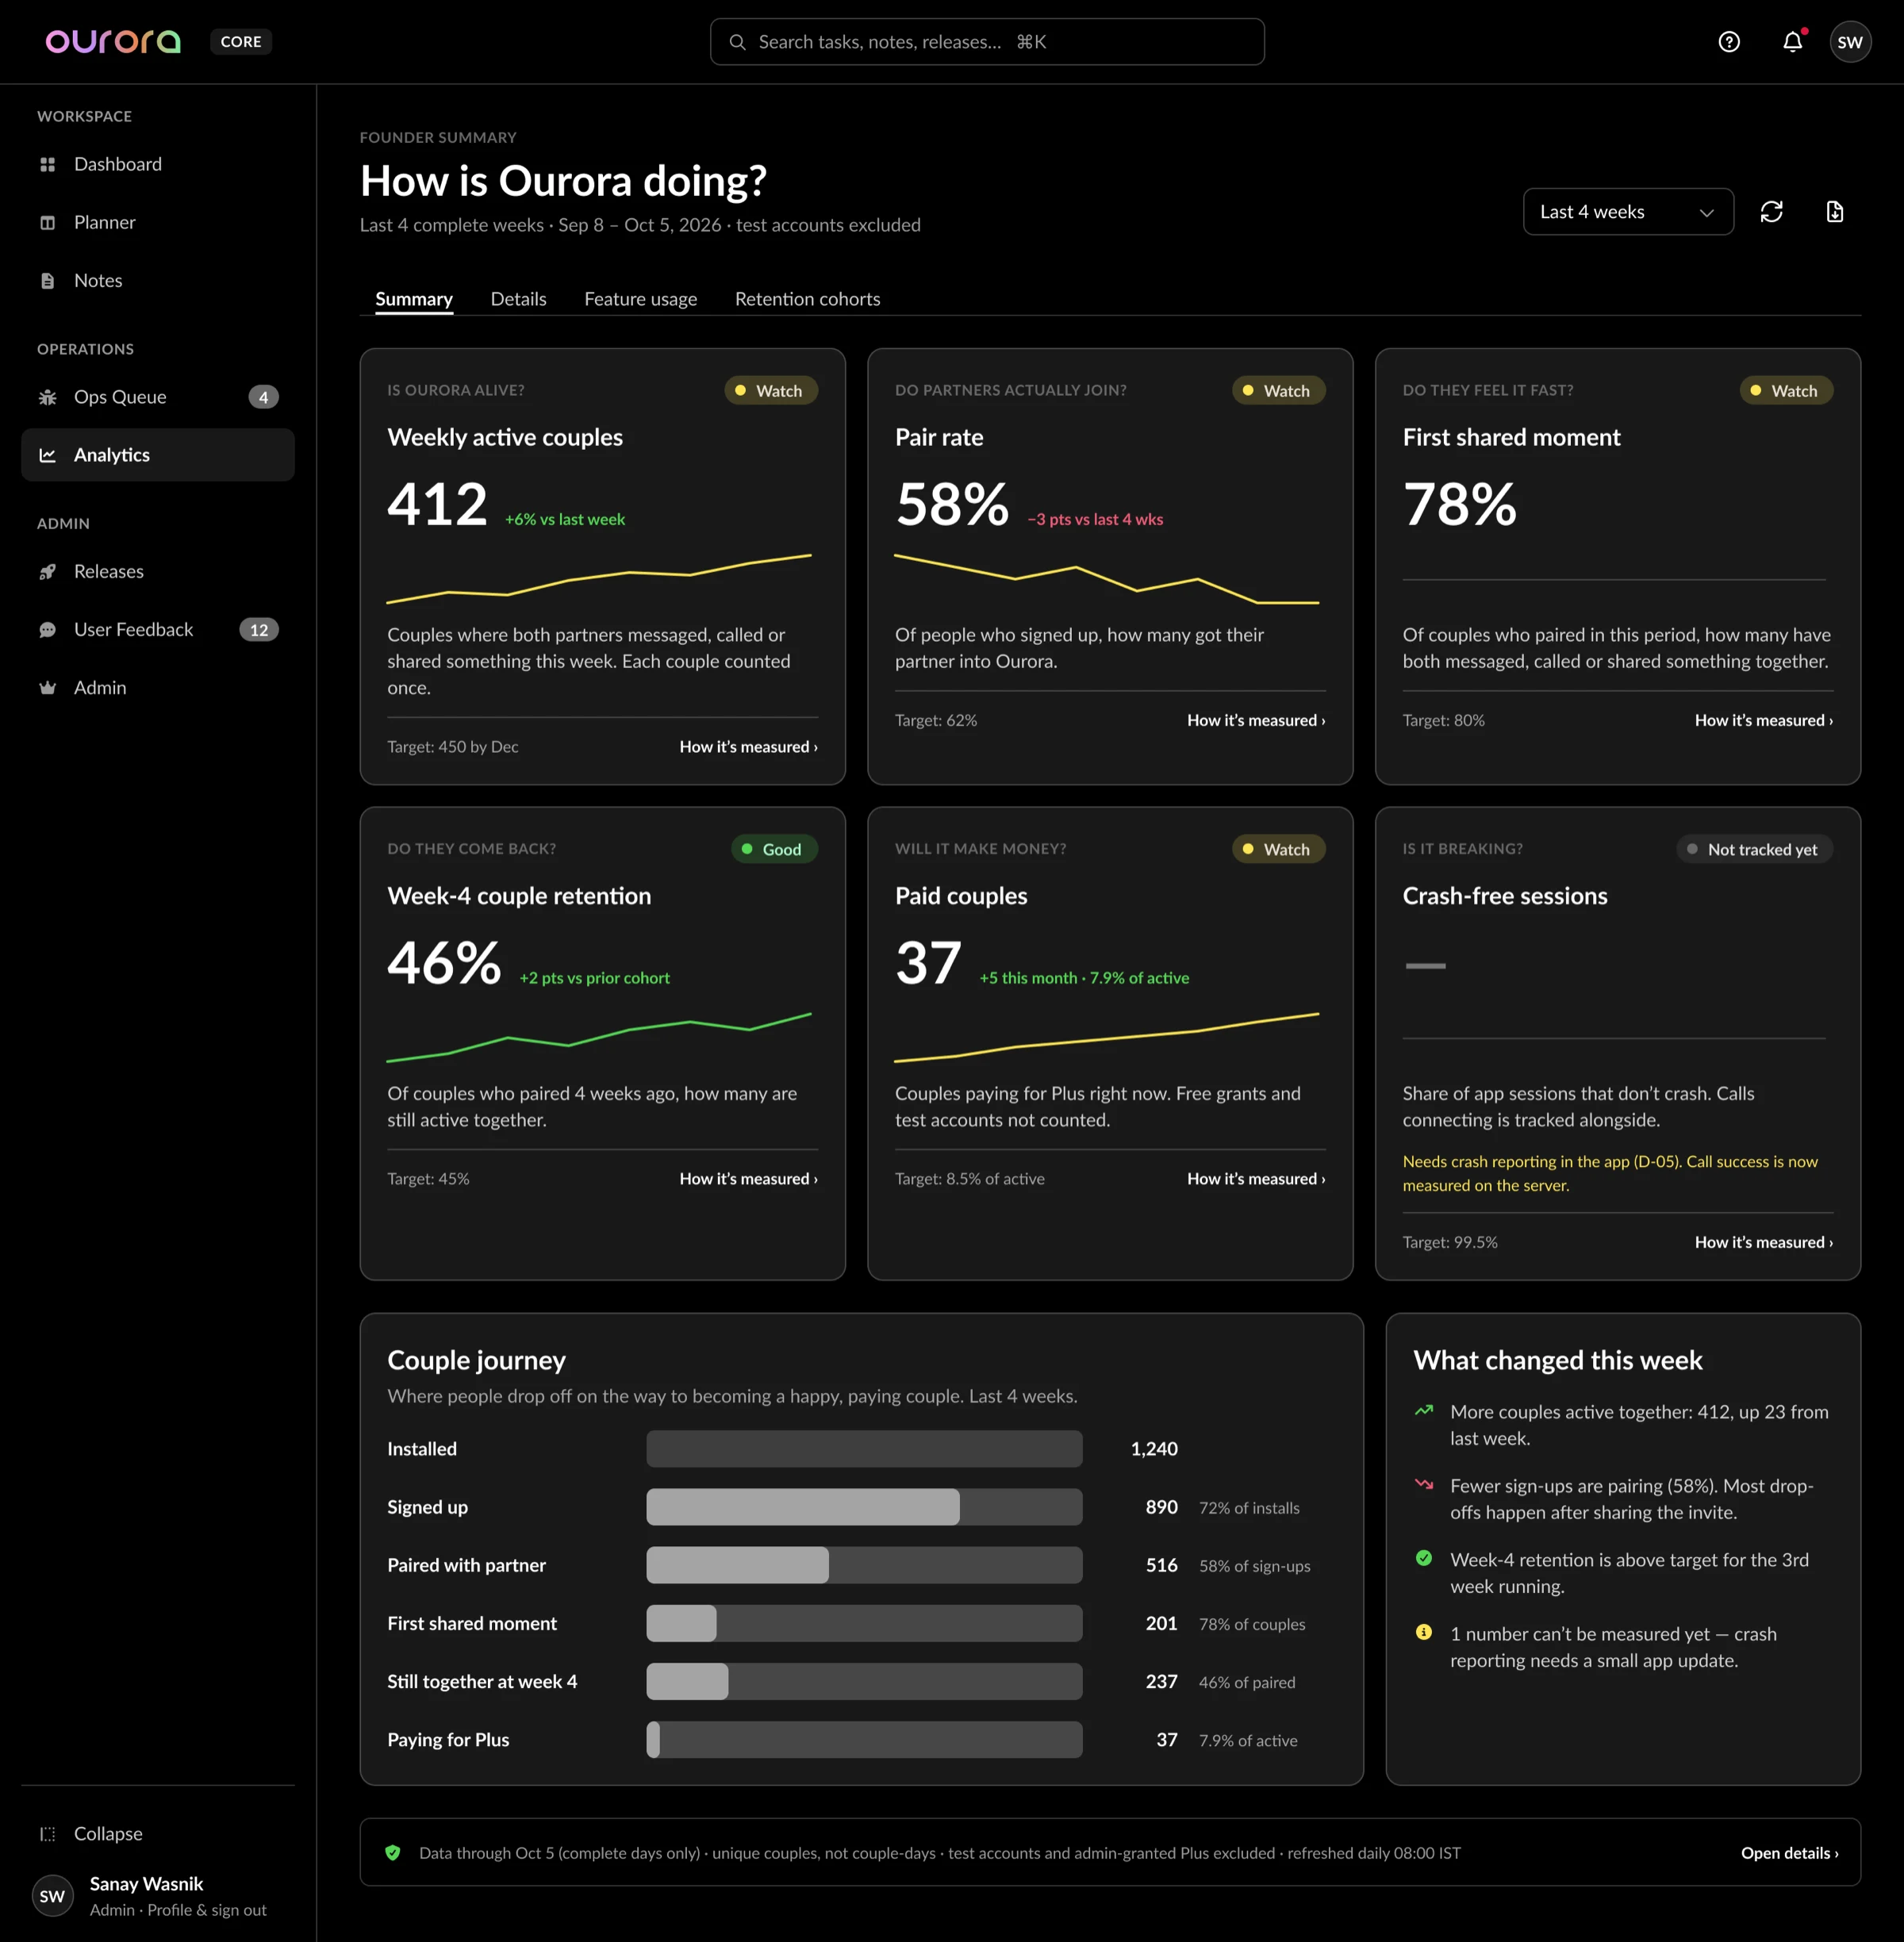Switch to the Details tab

pyautogui.click(x=518, y=299)
